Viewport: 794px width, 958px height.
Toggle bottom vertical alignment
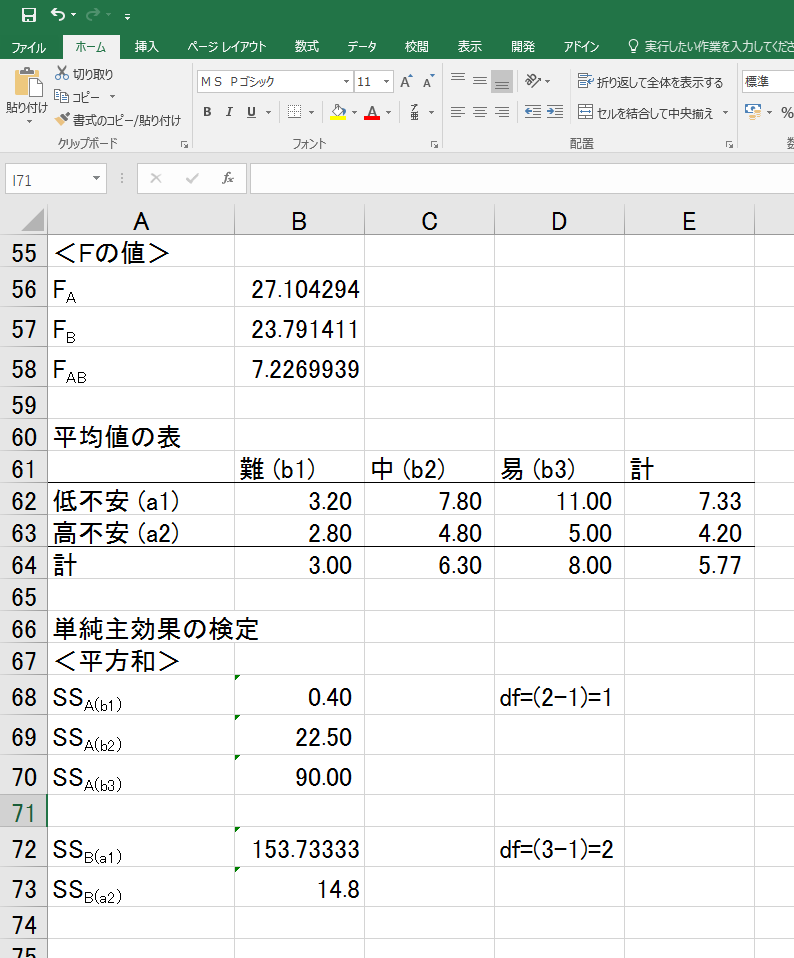tap(502, 81)
